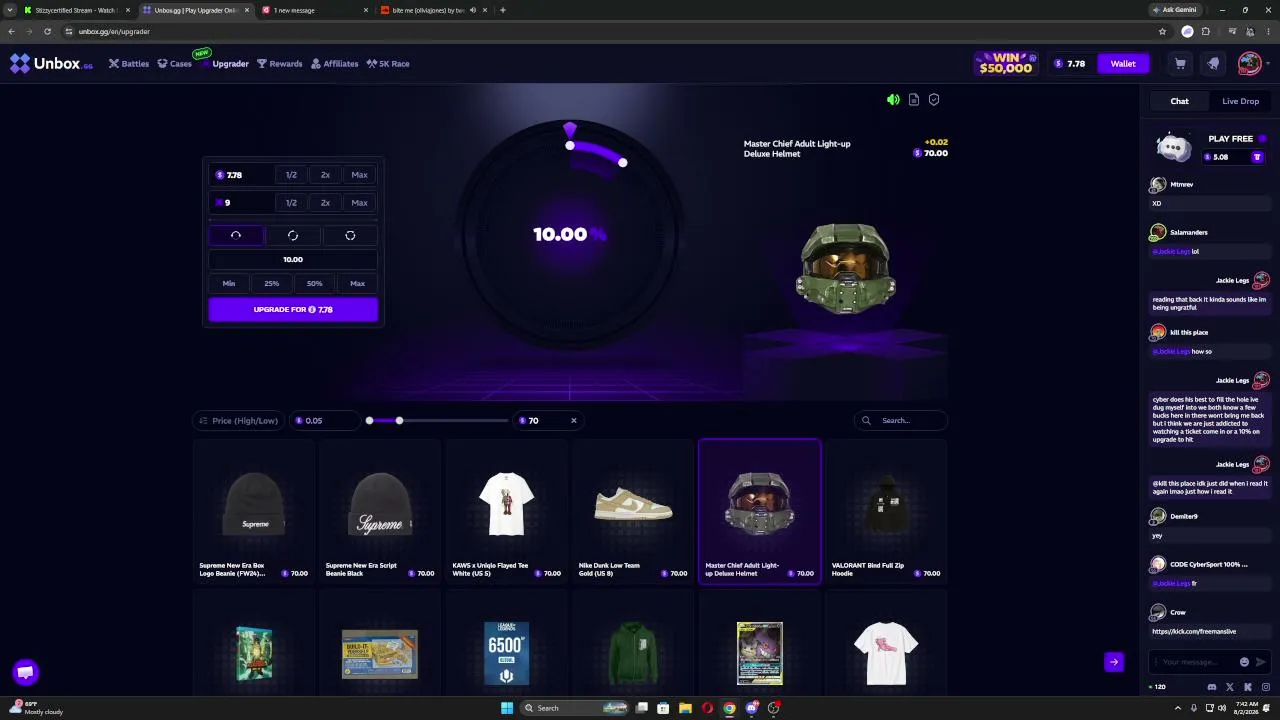Screen dimensions: 1280x720
Task: Select the middle split-arc roll option
Action: click(293, 235)
